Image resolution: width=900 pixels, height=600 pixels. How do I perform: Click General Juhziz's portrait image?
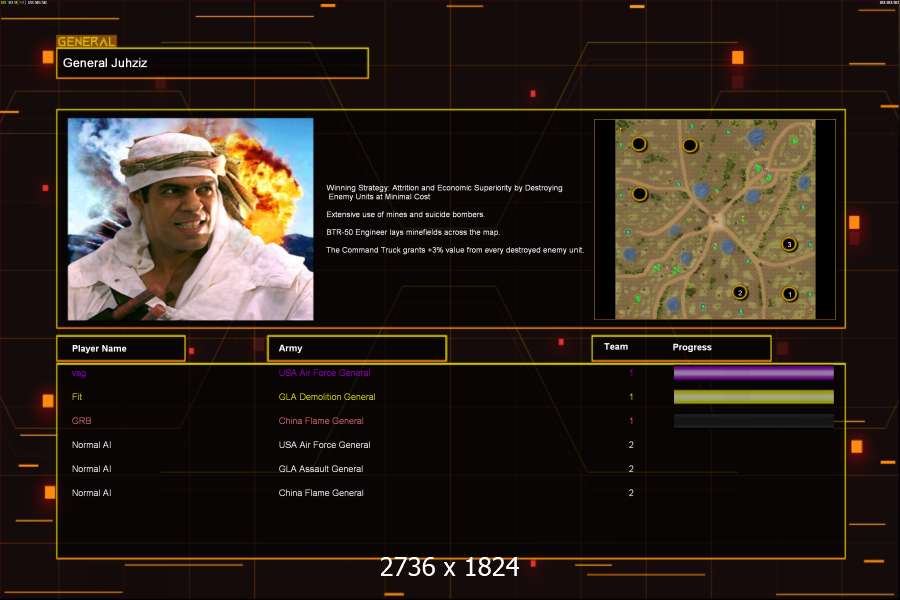point(191,219)
